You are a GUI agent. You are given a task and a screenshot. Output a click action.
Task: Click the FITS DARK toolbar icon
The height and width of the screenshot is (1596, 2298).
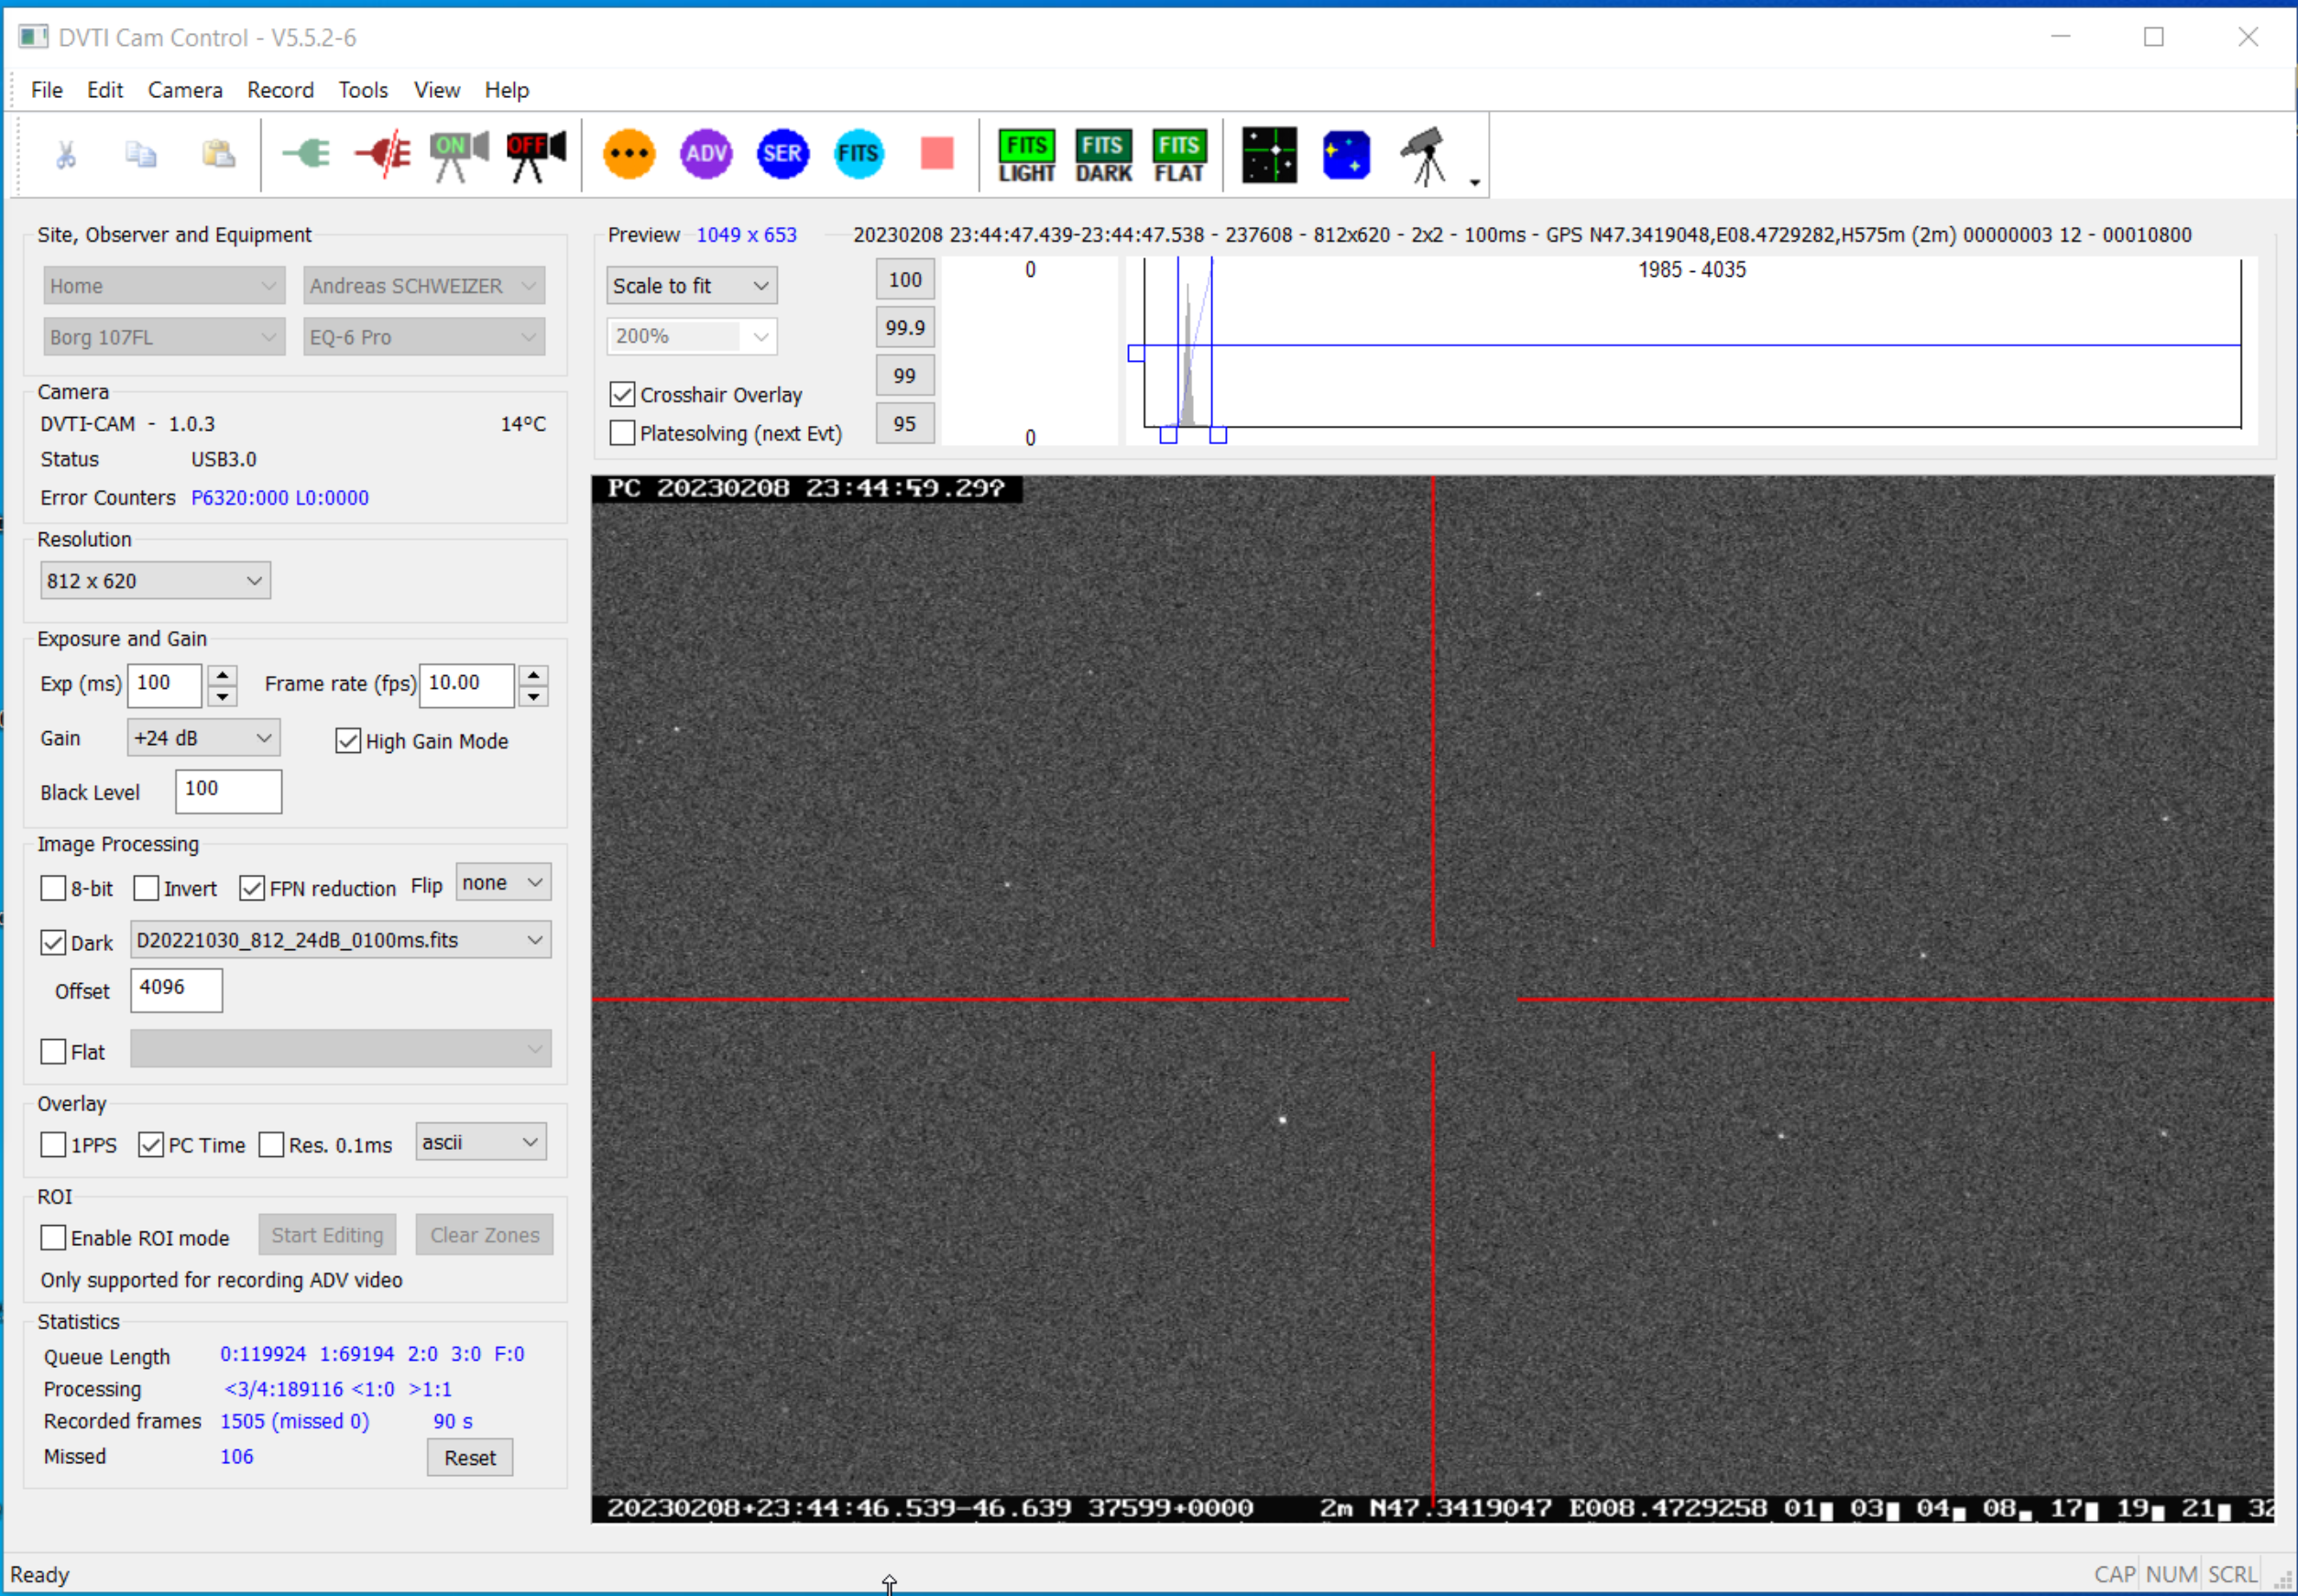(x=1103, y=156)
